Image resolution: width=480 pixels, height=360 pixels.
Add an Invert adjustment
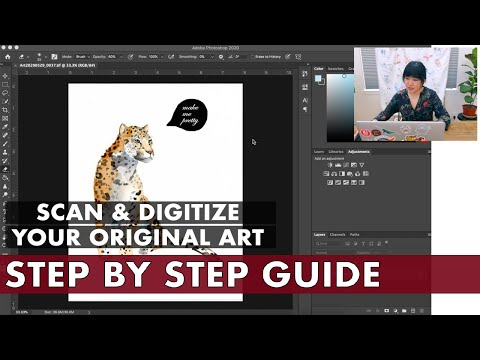point(330,183)
